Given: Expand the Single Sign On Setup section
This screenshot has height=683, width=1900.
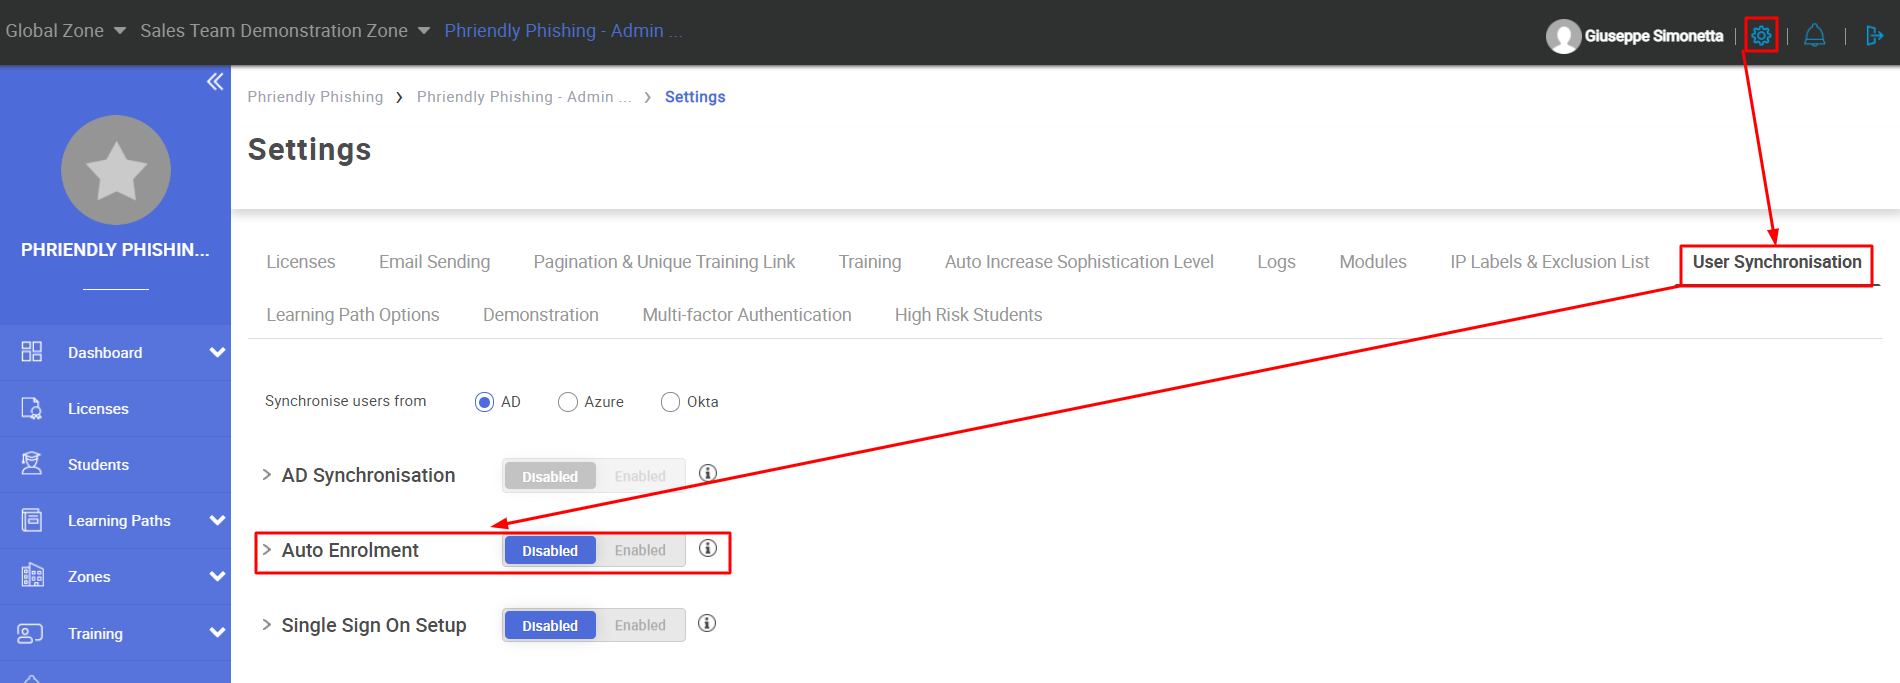Looking at the screenshot, I should click(x=267, y=624).
